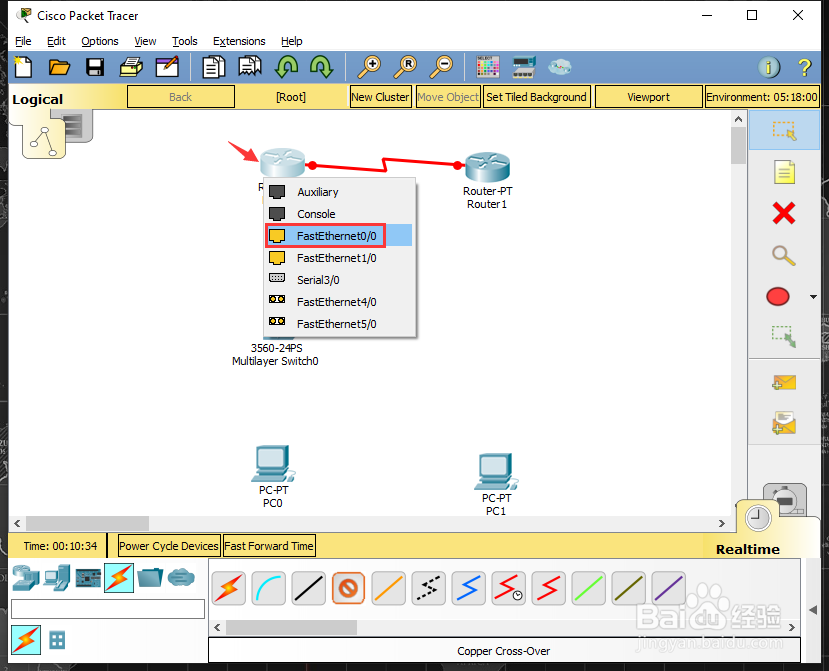Viewport: 829px width, 671px height.
Task: Select the Network Devices category icon
Action: (25, 577)
